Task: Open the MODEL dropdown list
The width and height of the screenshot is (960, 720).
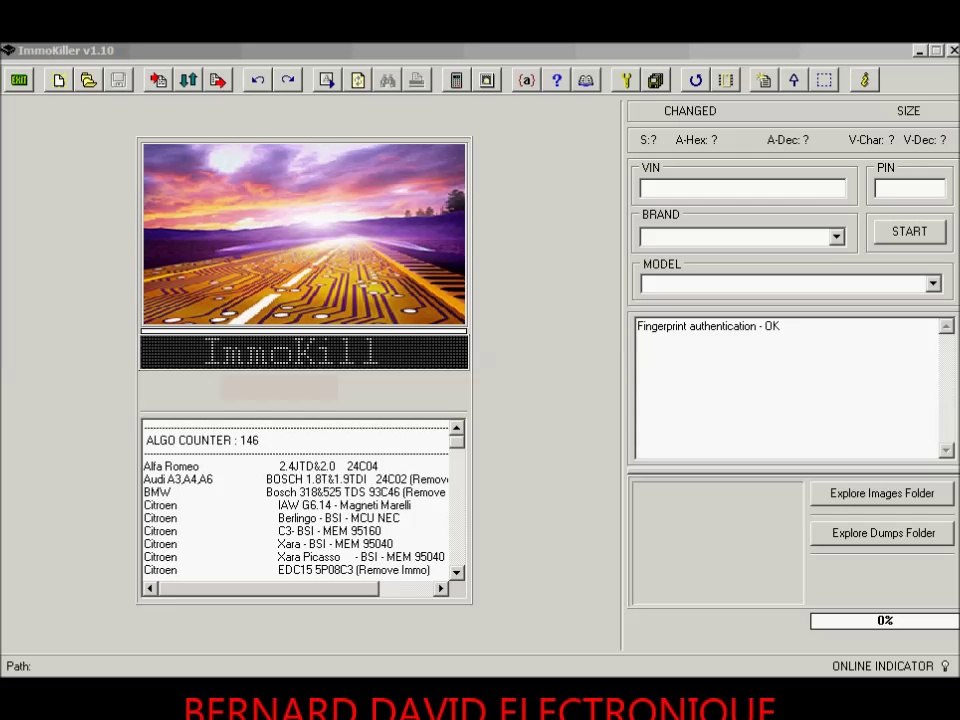Action: [933, 283]
